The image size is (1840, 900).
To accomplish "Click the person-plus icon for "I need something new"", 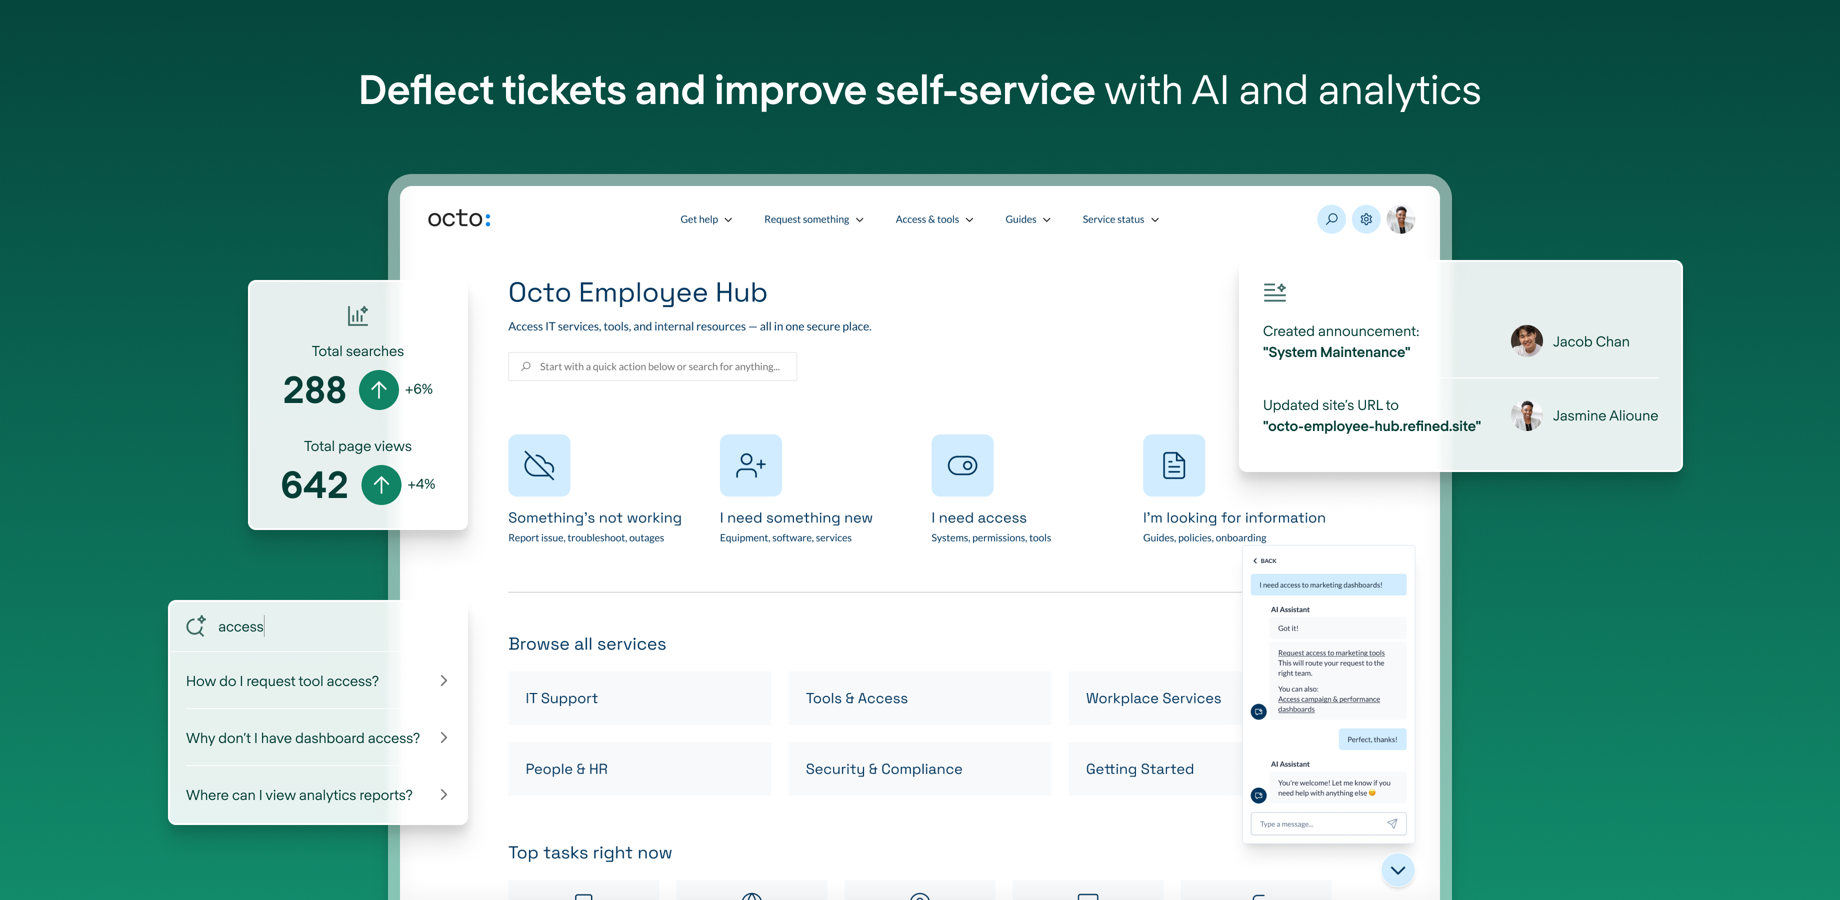I will pyautogui.click(x=751, y=465).
